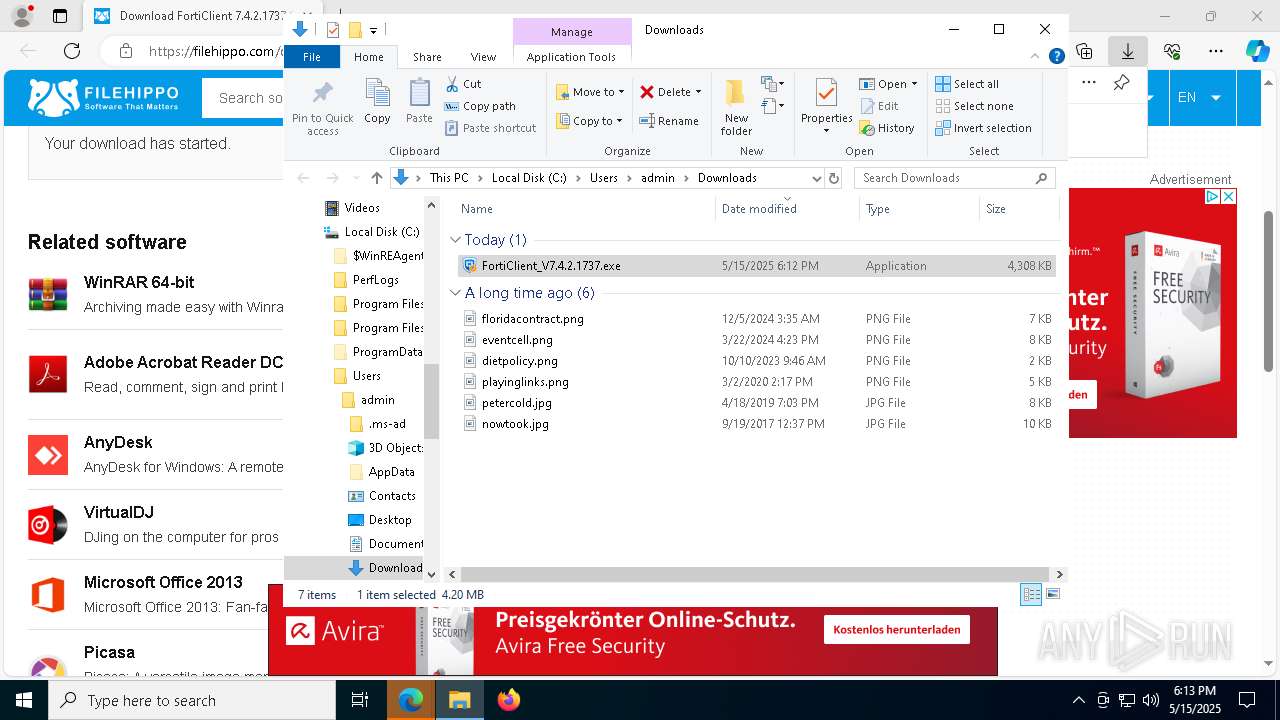Open the File menu tab
This screenshot has width=1280, height=720.
(312, 57)
